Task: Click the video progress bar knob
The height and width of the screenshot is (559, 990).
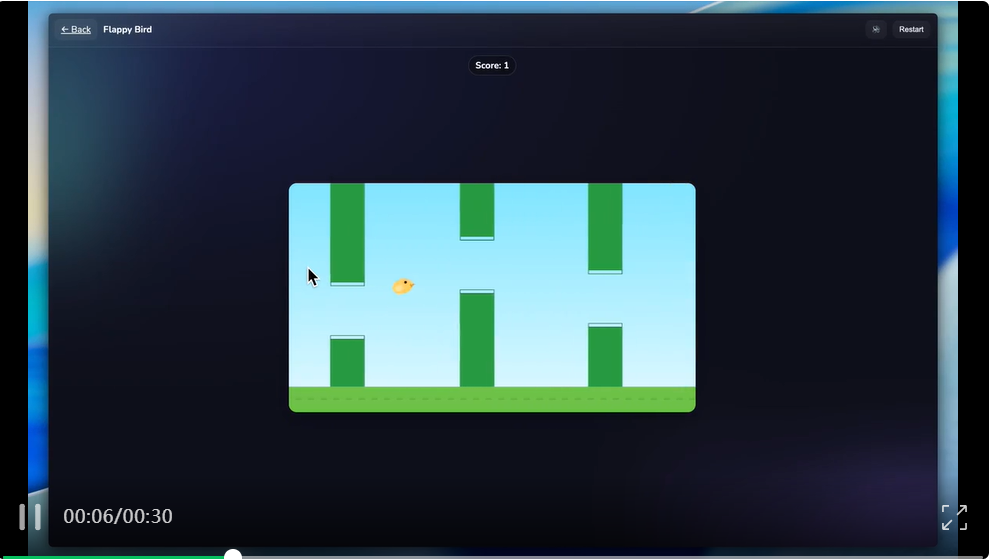Action: tap(233, 555)
